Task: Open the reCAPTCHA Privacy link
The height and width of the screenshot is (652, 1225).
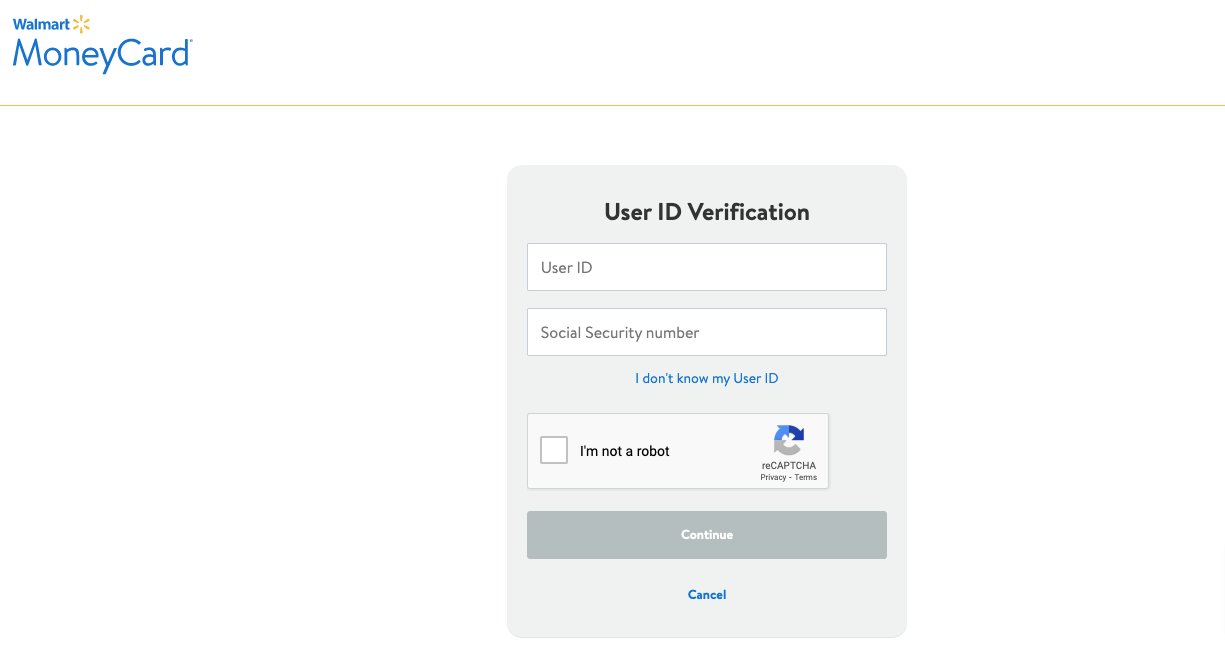Action: (772, 478)
